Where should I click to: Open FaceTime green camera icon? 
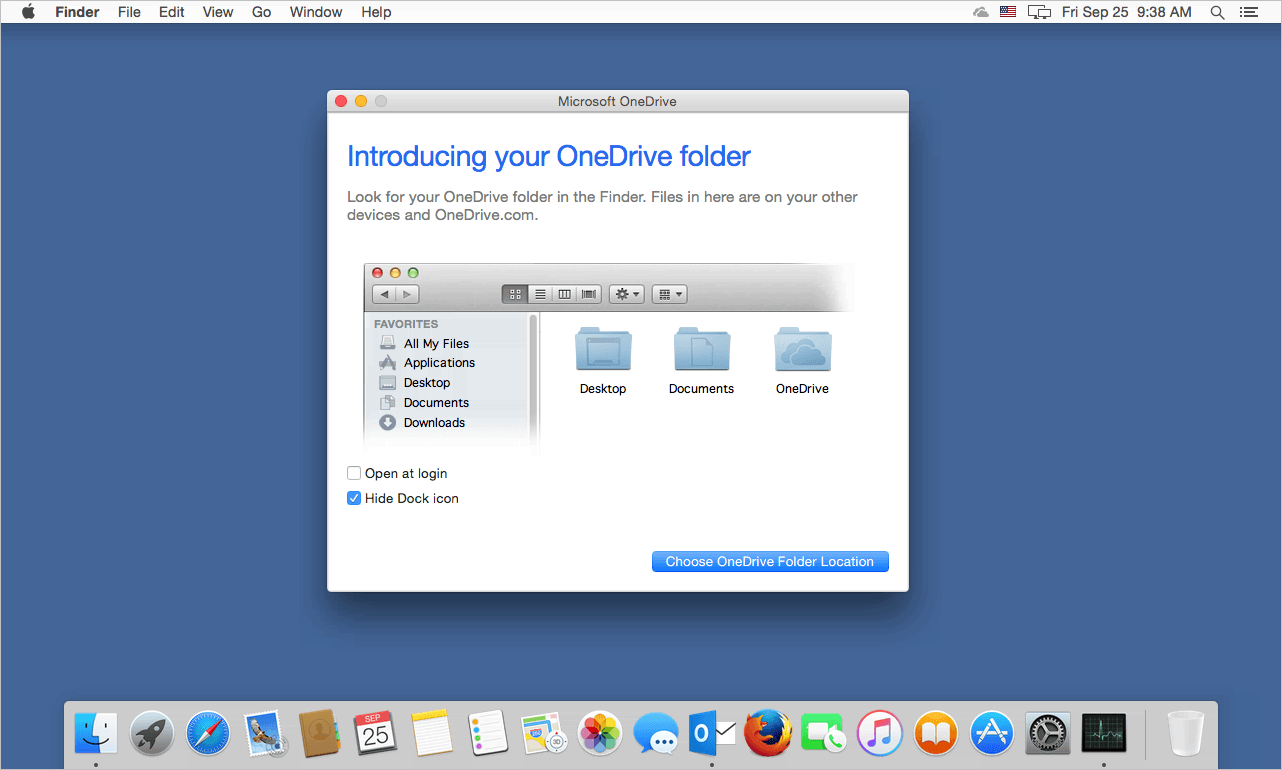point(824,734)
